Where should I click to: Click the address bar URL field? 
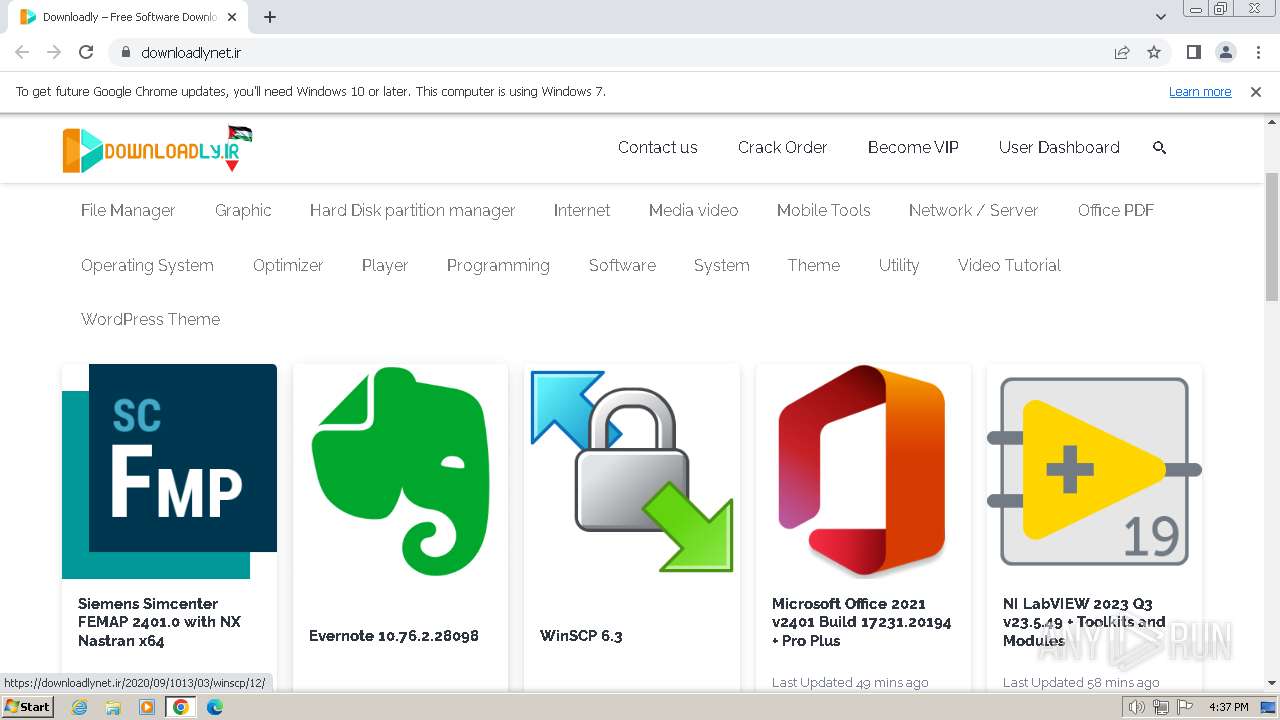(x=620, y=52)
